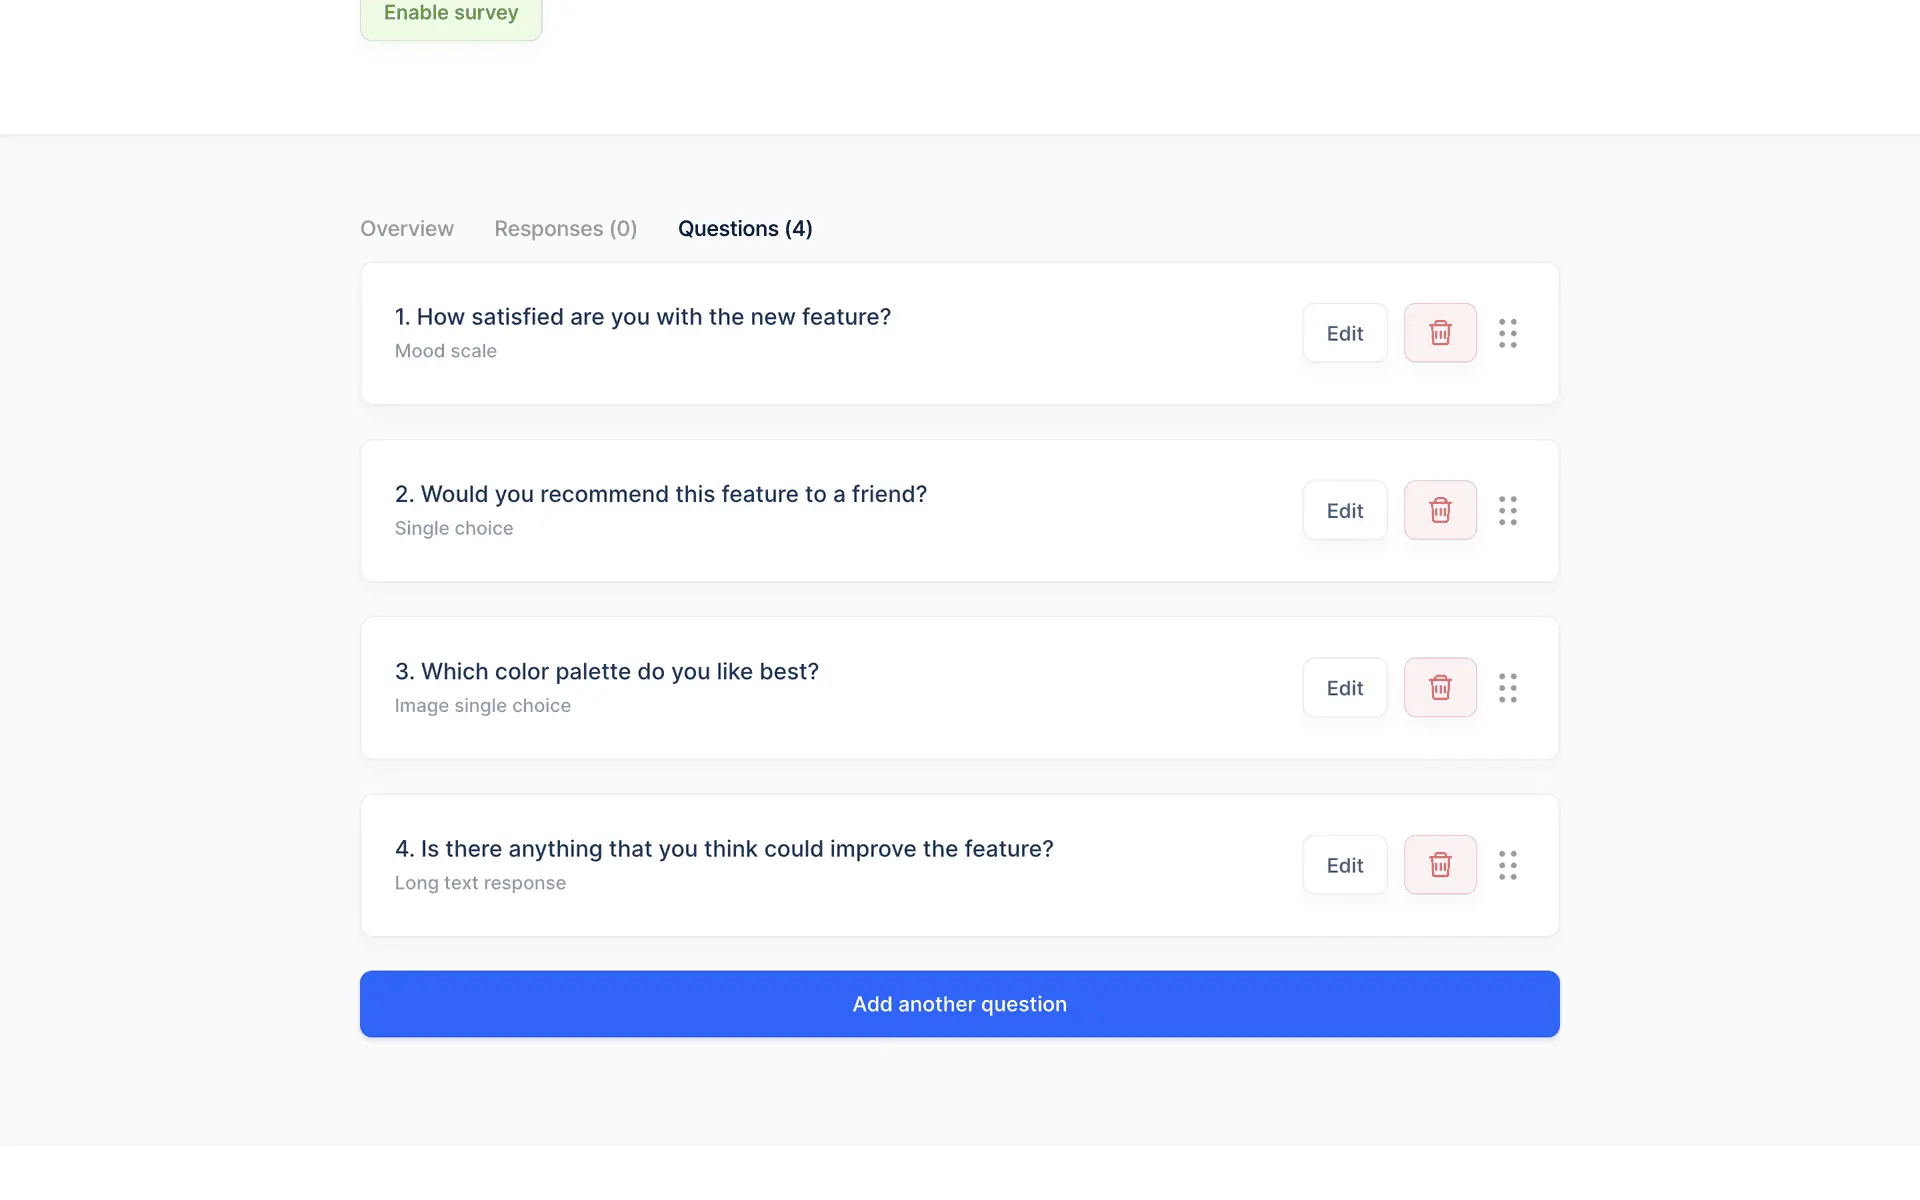
Task: Click the reorder handle on question 3
Action: (x=1508, y=687)
